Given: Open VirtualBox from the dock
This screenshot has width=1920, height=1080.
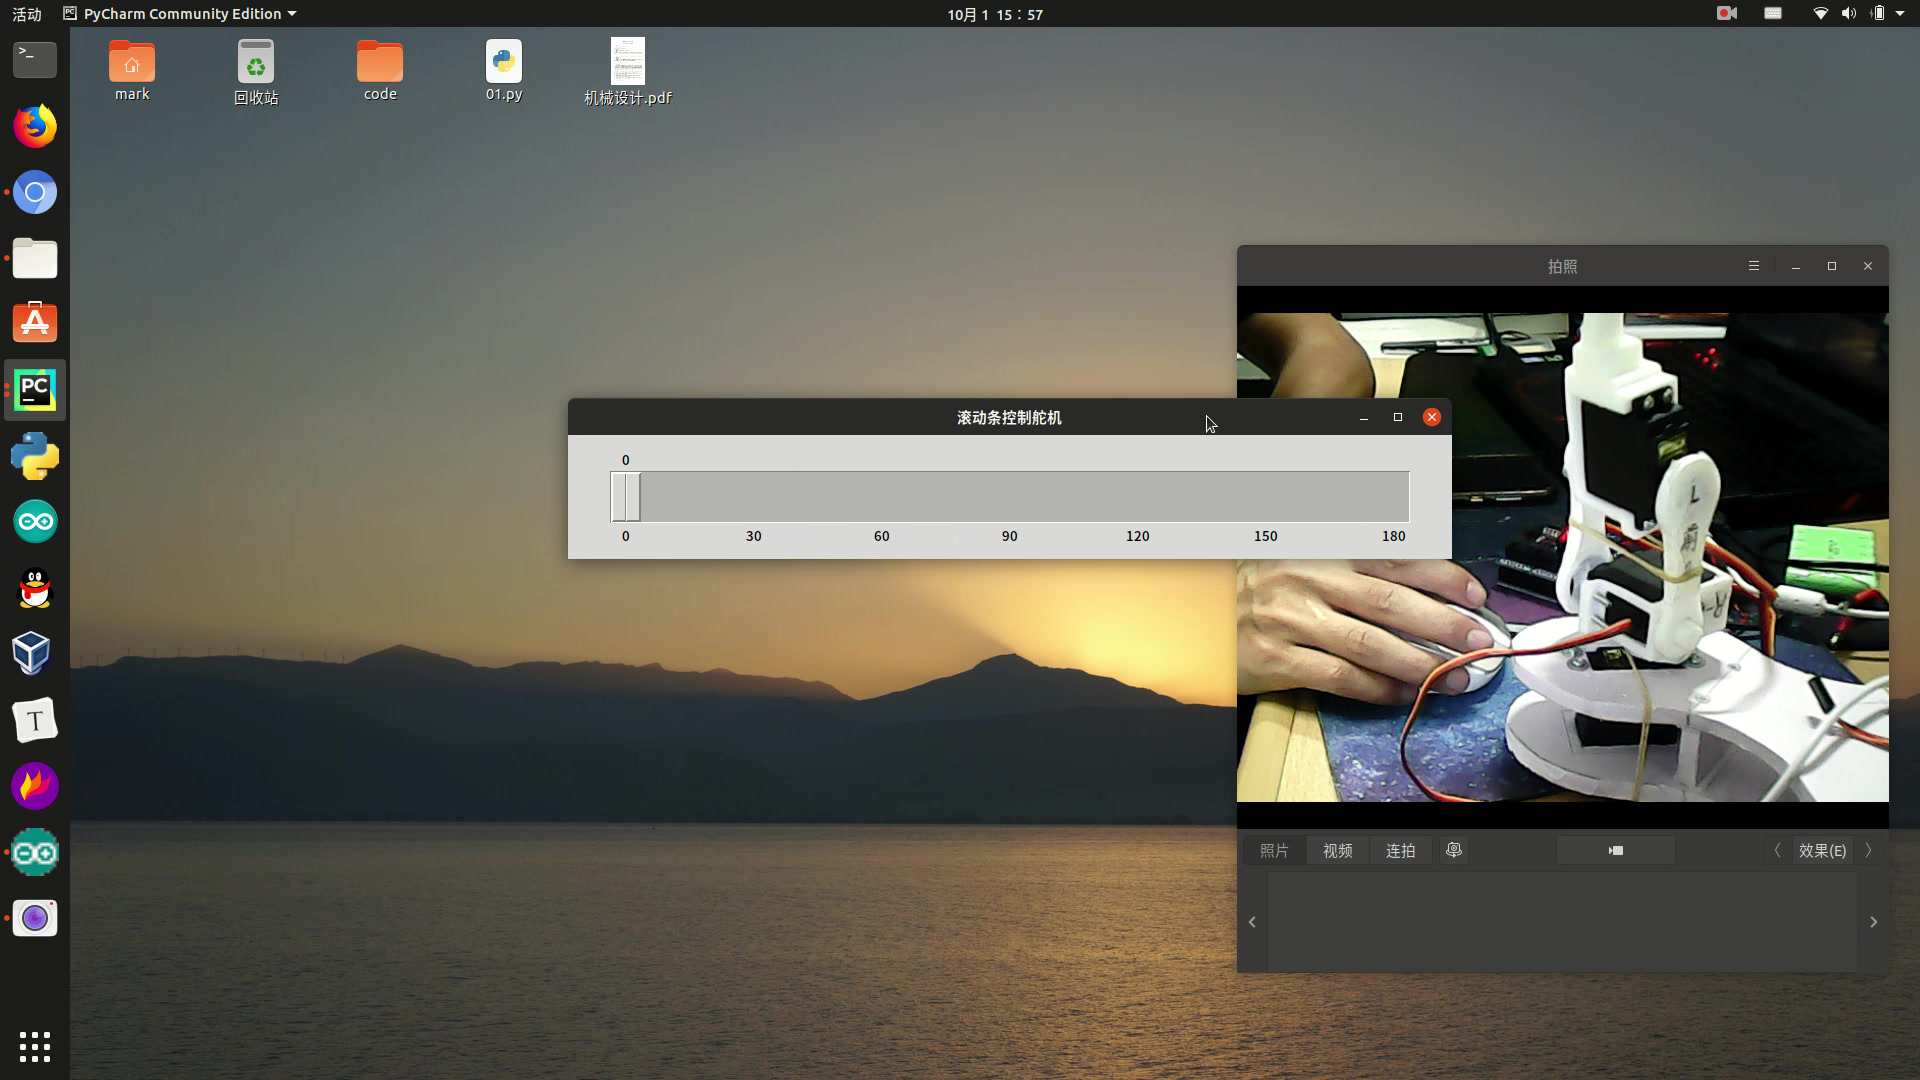Looking at the screenshot, I should 35,654.
